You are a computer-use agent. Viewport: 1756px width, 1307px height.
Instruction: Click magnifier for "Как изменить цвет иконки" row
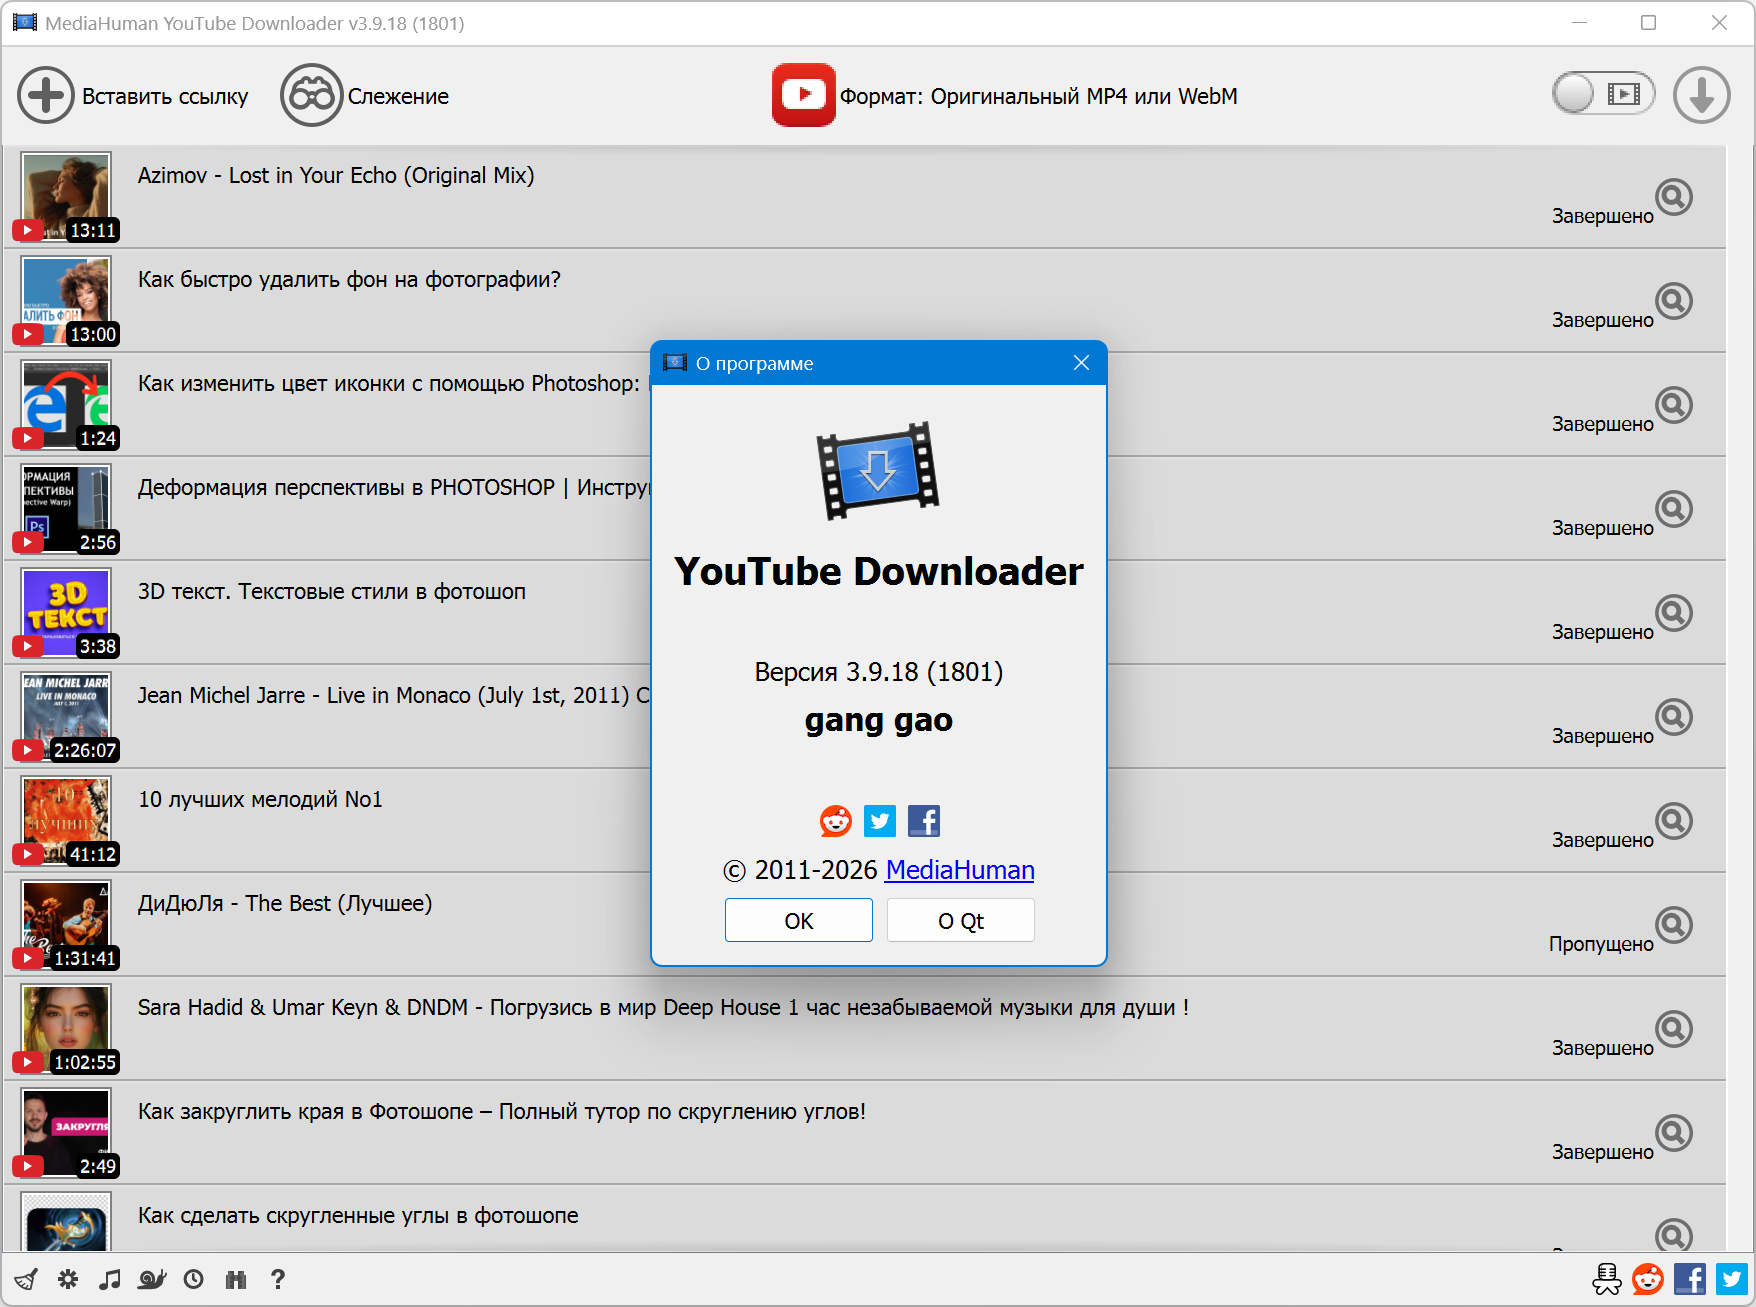click(x=1673, y=405)
